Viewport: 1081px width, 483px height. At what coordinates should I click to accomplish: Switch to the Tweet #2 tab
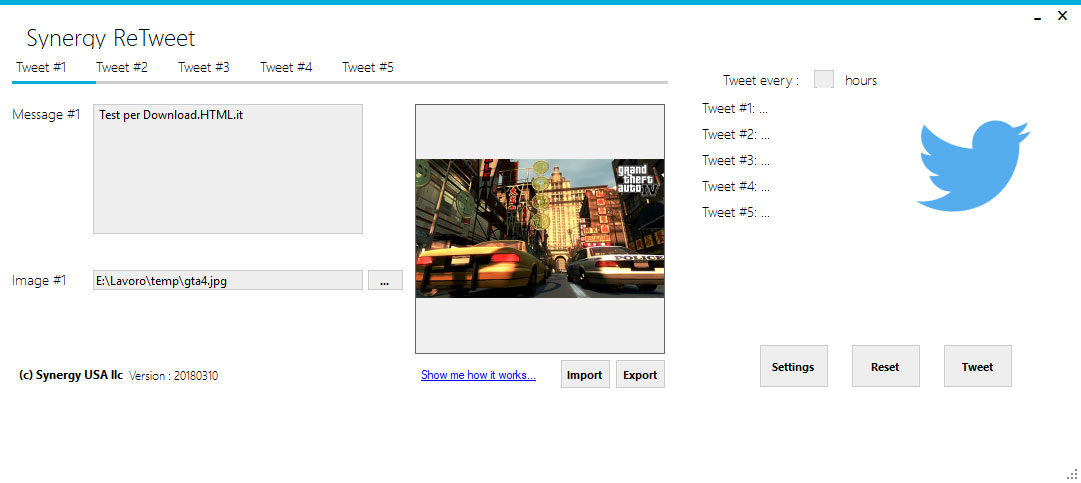click(x=122, y=68)
